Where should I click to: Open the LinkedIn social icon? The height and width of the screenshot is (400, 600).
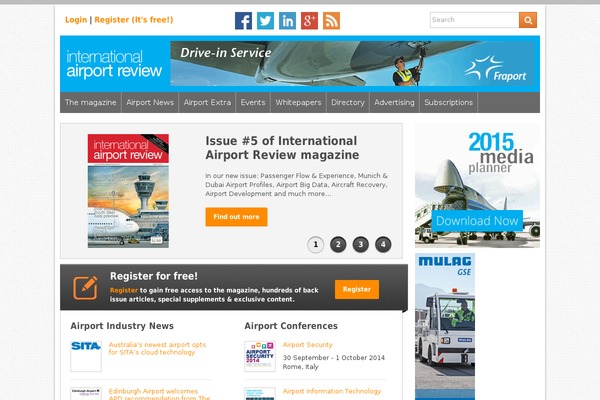click(287, 20)
